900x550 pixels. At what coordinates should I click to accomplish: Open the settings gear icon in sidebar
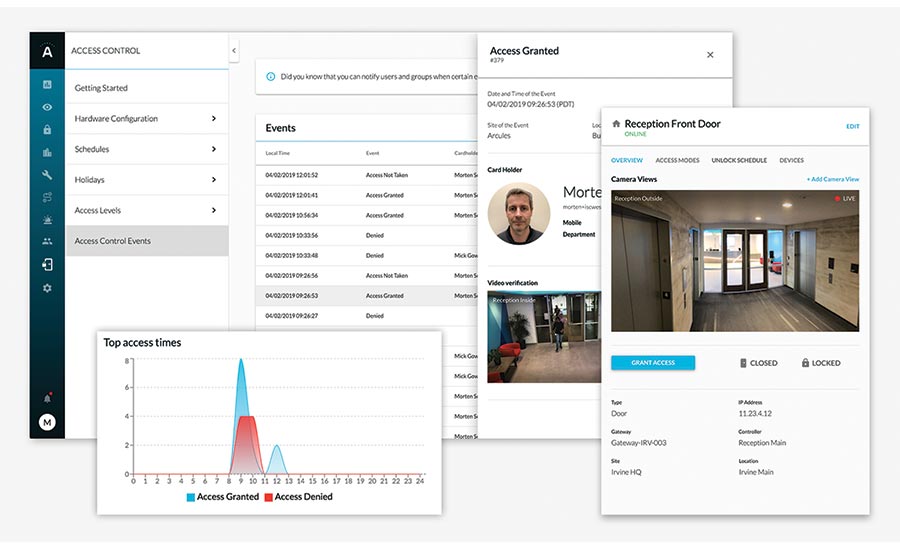coord(47,288)
